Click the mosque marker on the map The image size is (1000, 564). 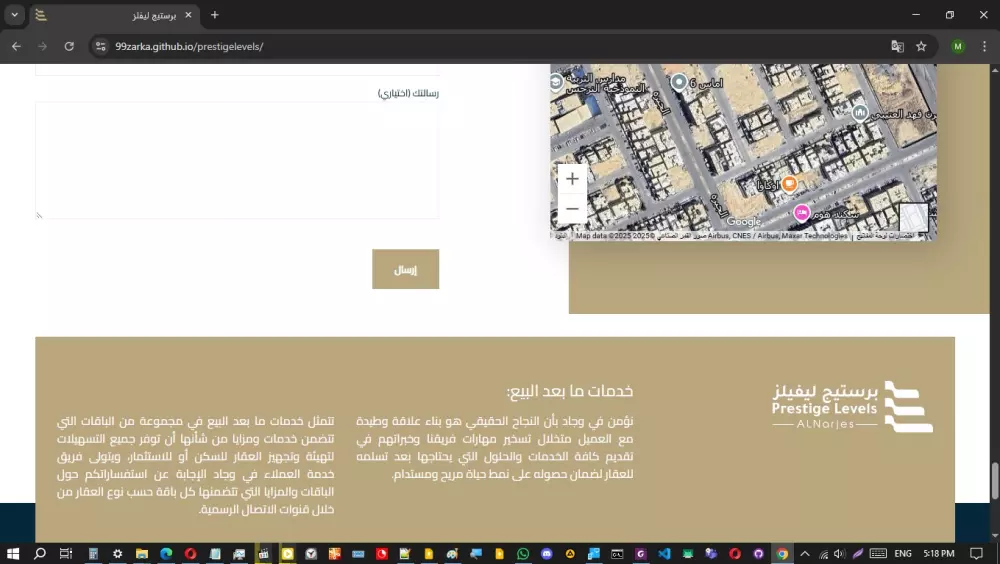coord(860,113)
